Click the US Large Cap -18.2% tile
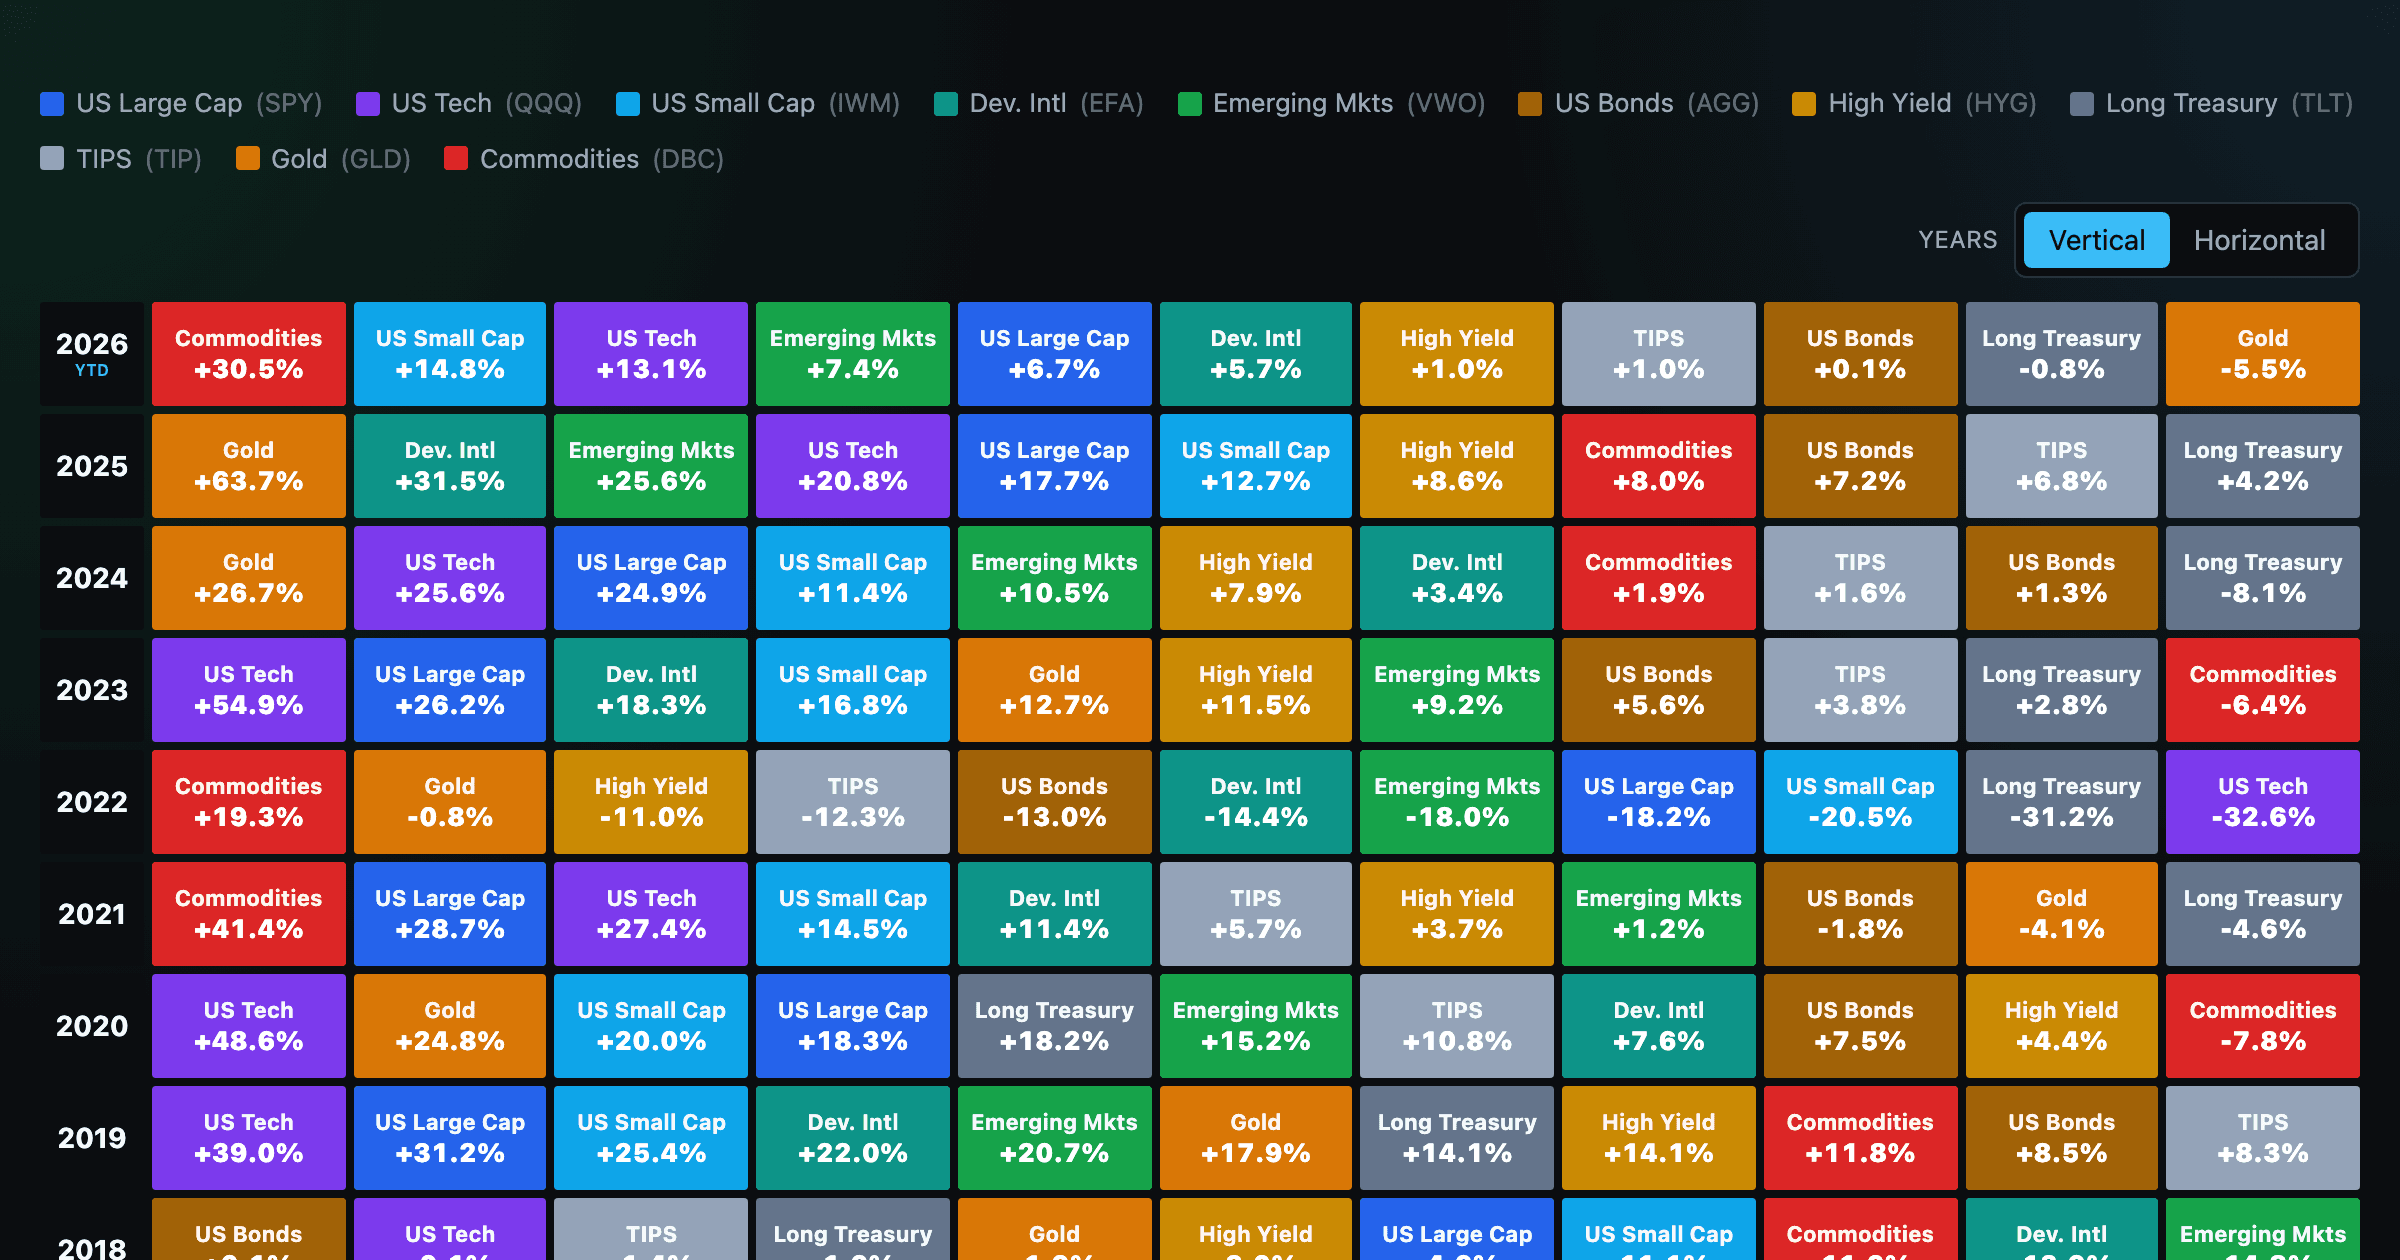The height and width of the screenshot is (1260, 2400). [x=1659, y=802]
